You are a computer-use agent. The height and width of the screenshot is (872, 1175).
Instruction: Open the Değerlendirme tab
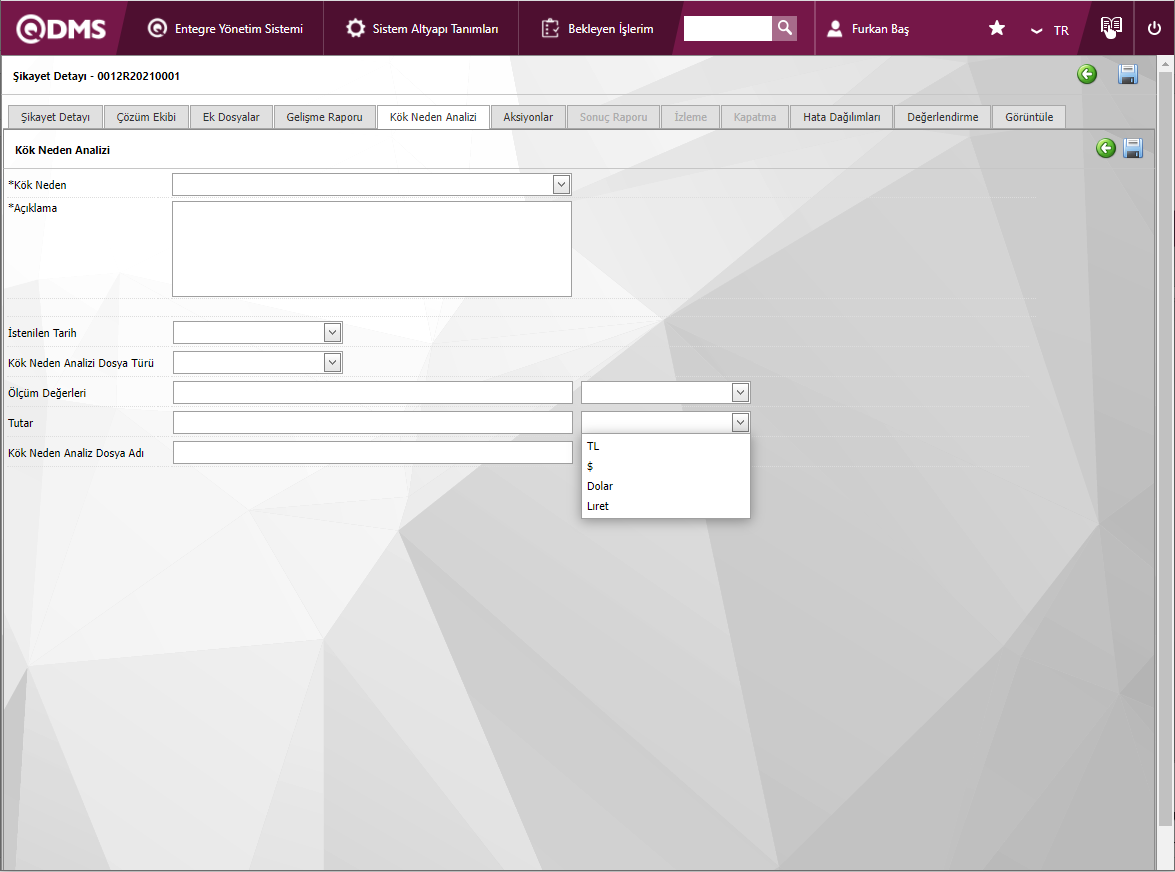pyautogui.click(x=943, y=117)
